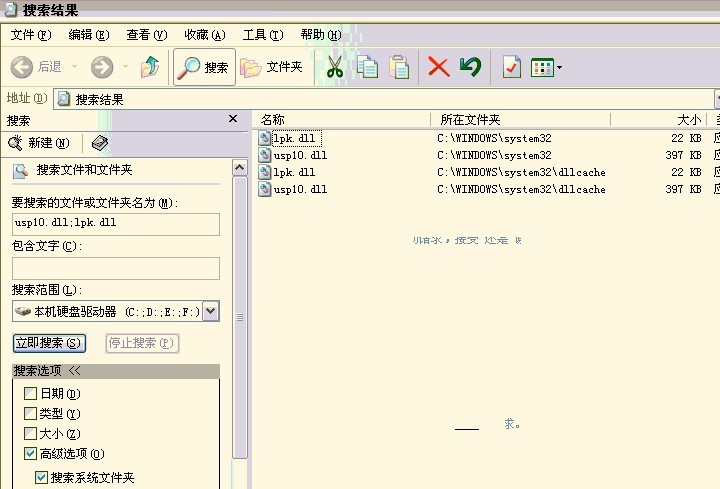Open the Back button history dropdown arrow
Viewport: 720px width, 489px height.
click(x=74, y=67)
